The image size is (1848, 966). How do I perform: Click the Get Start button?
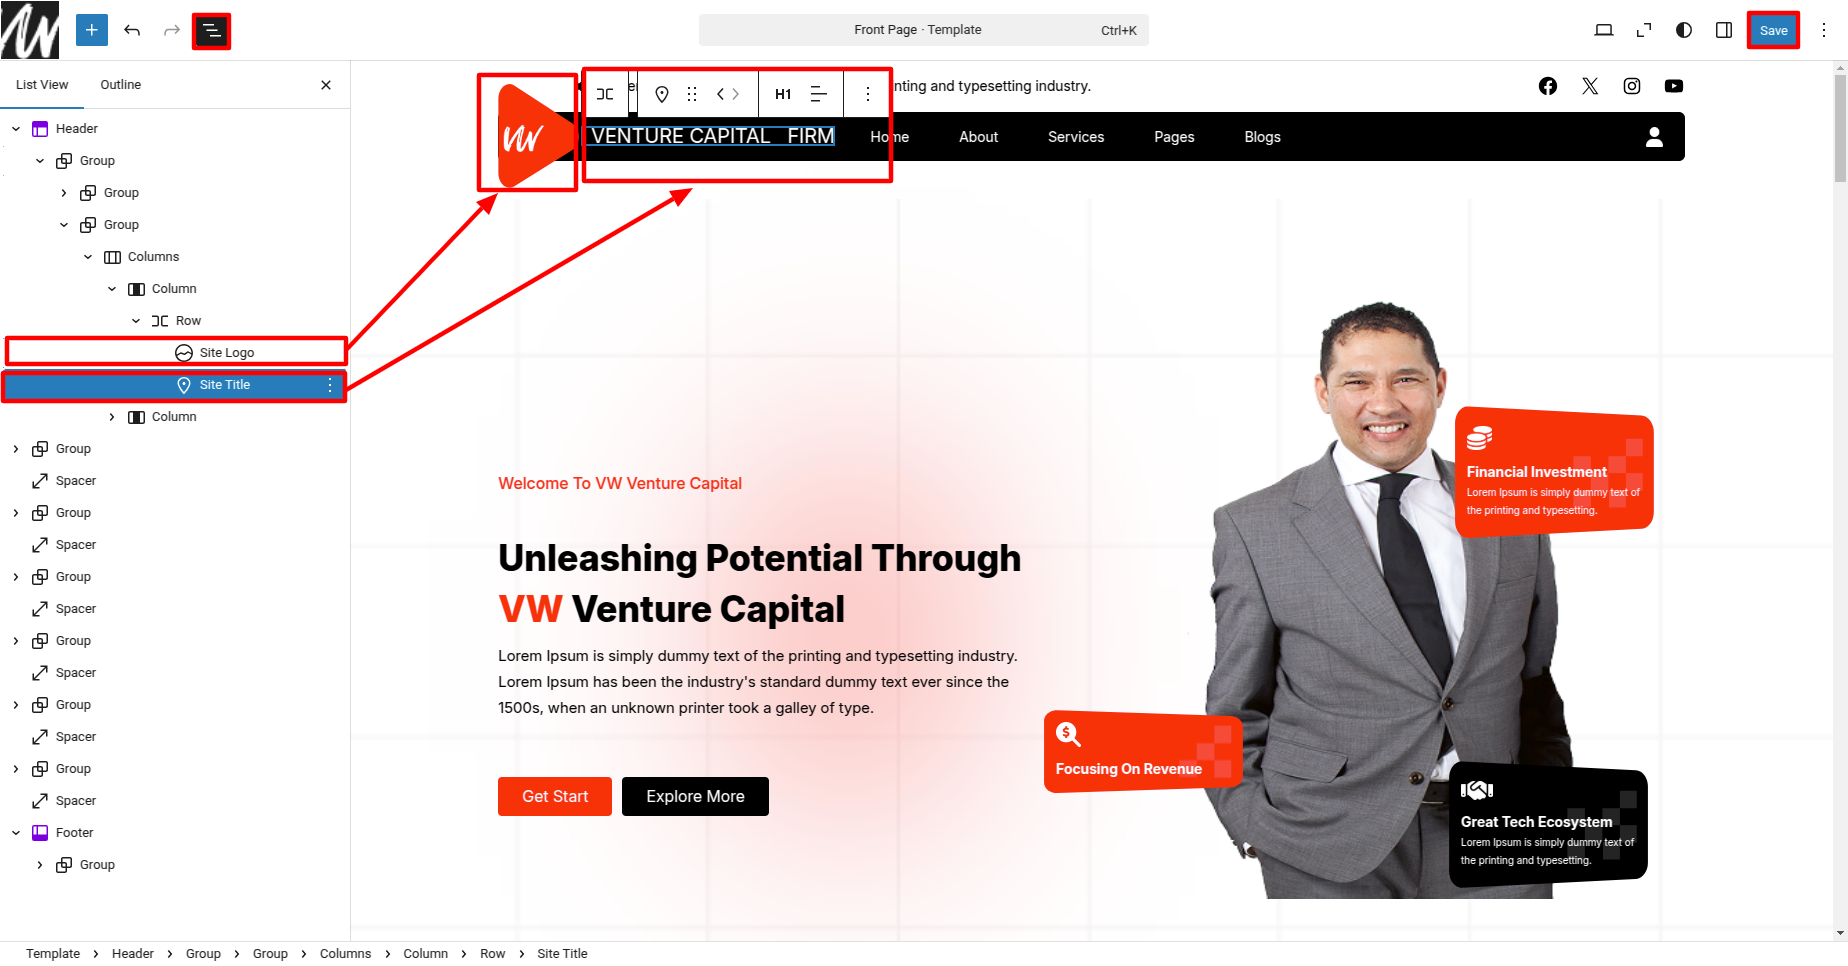tap(555, 796)
